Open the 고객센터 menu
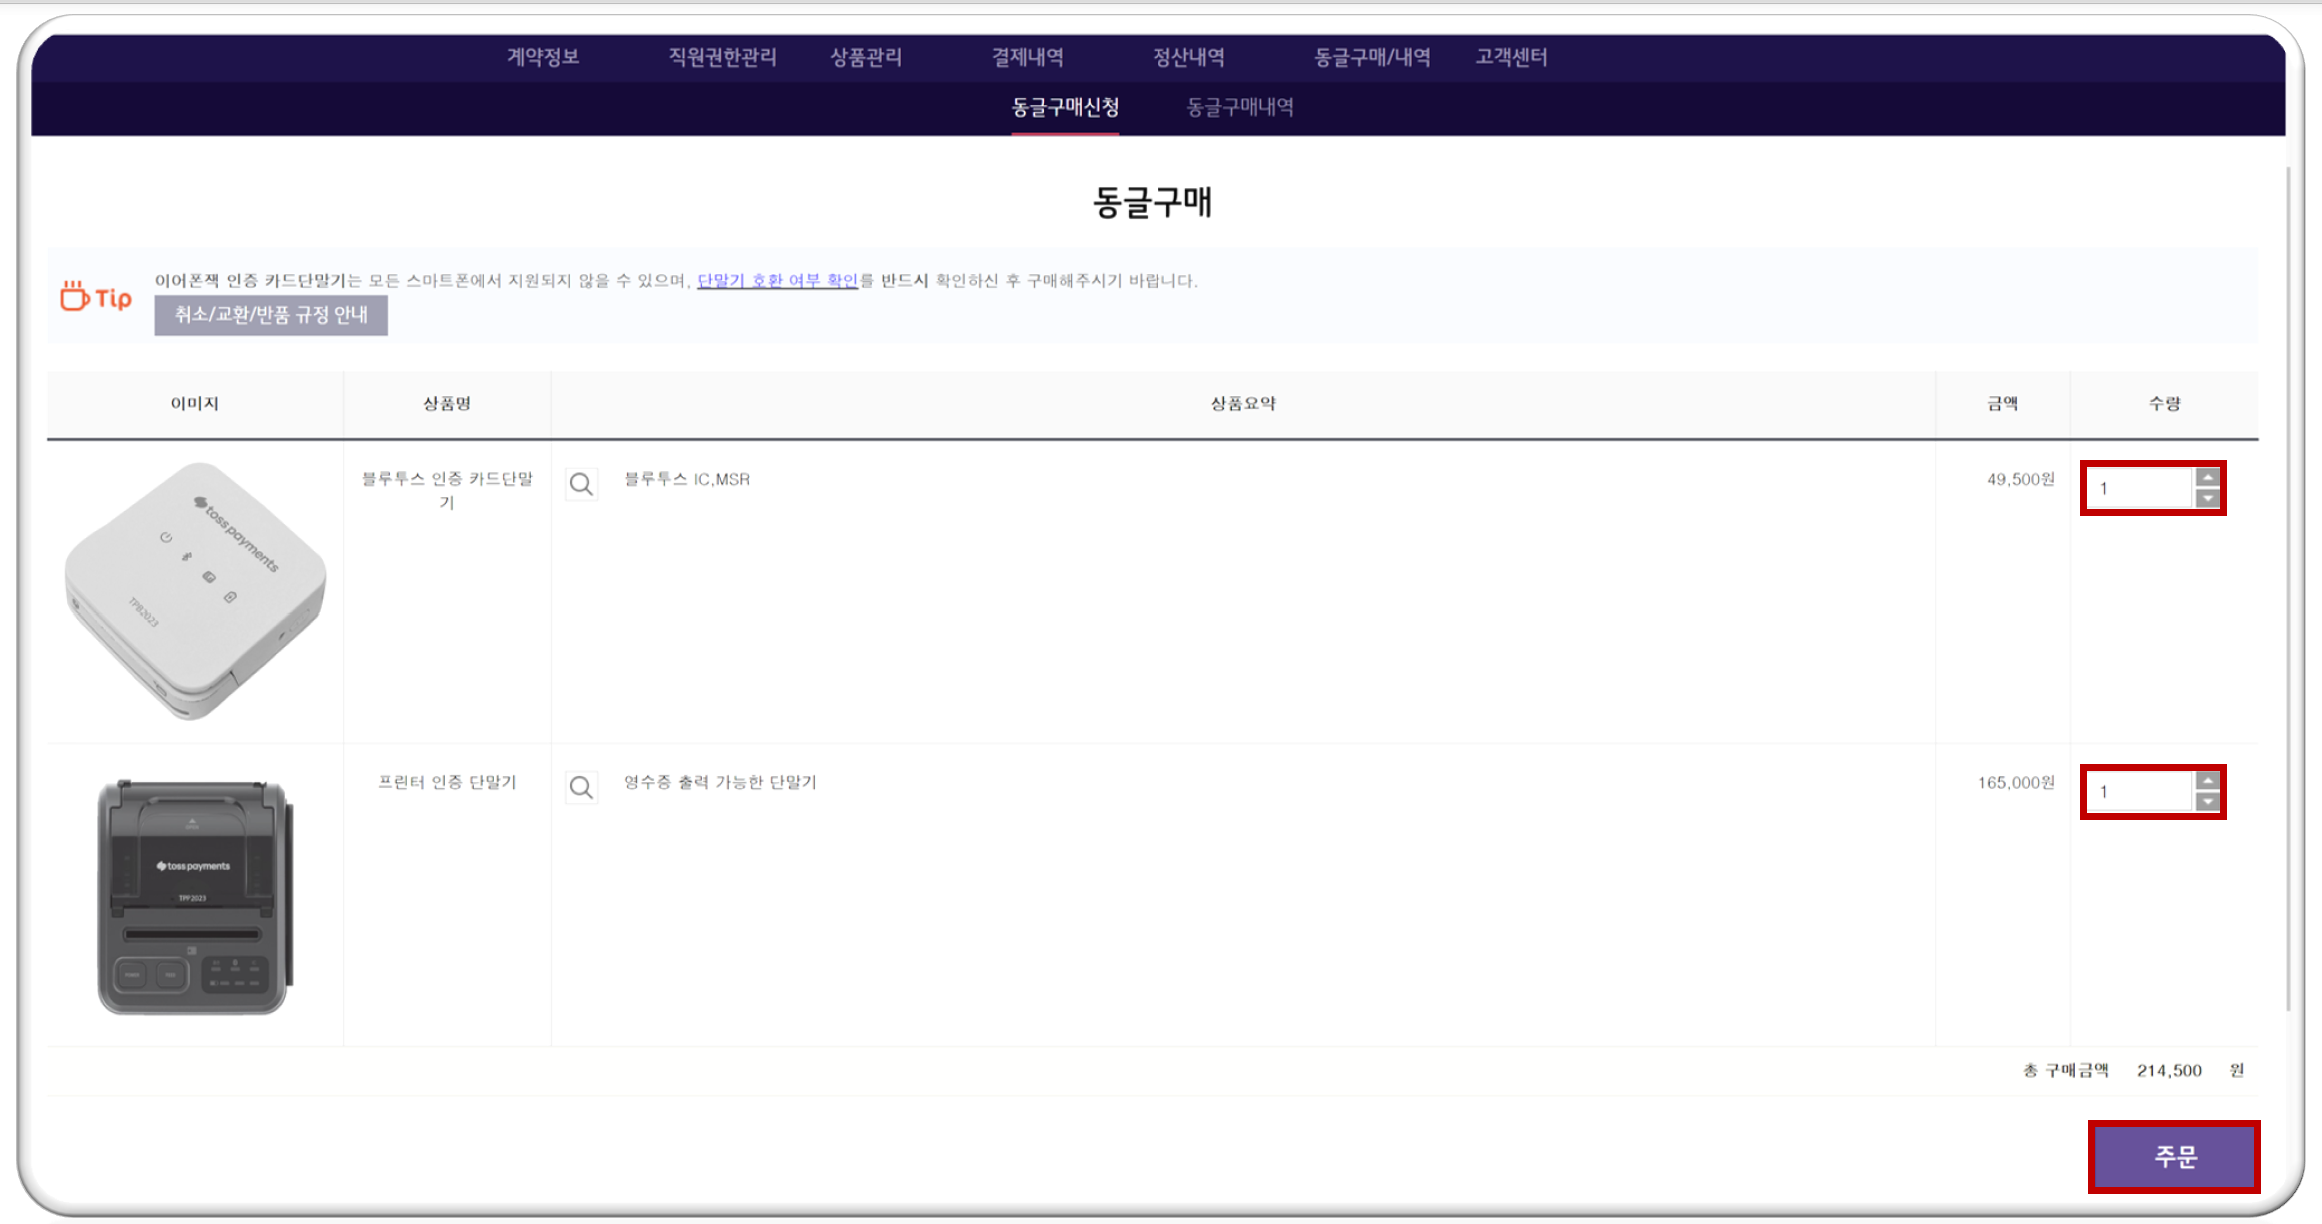The width and height of the screenshot is (2322, 1224). click(x=1511, y=57)
